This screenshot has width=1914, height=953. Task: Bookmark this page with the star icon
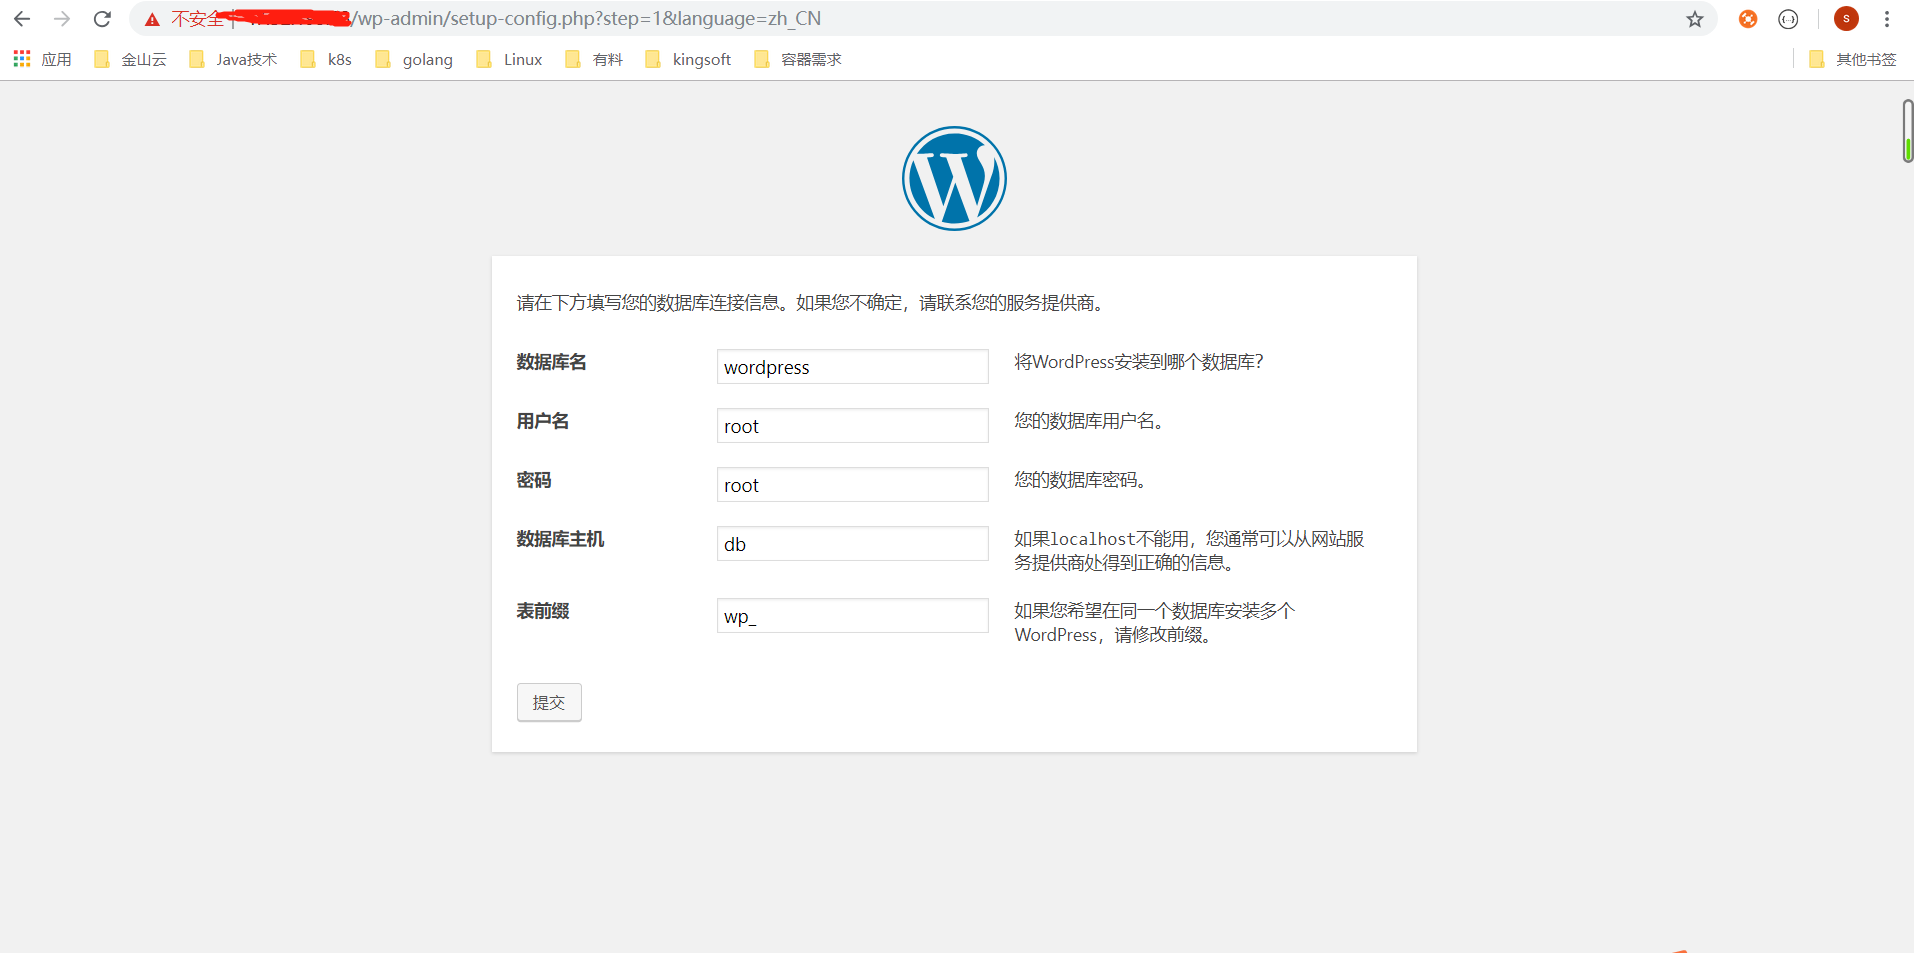(x=1694, y=19)
